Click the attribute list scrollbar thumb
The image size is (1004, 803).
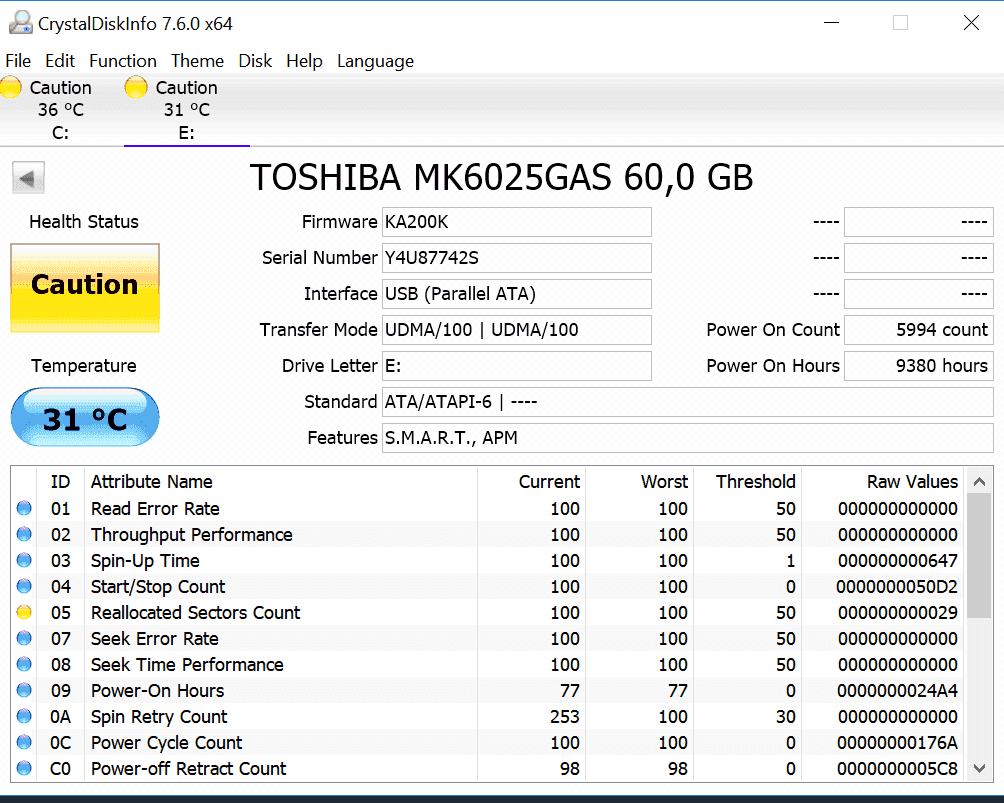click(979, 555)
